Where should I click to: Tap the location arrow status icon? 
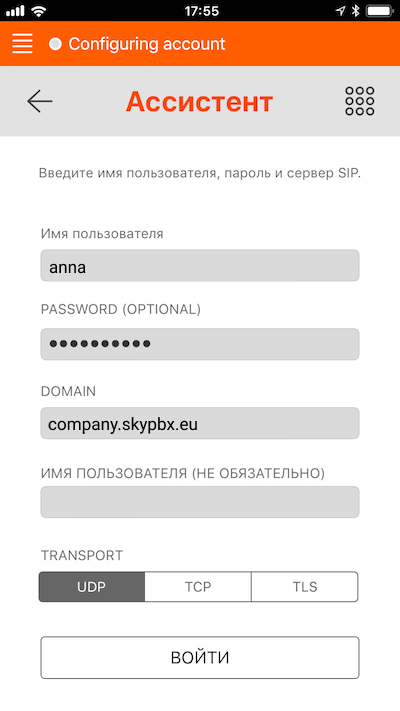click(341, 11)
